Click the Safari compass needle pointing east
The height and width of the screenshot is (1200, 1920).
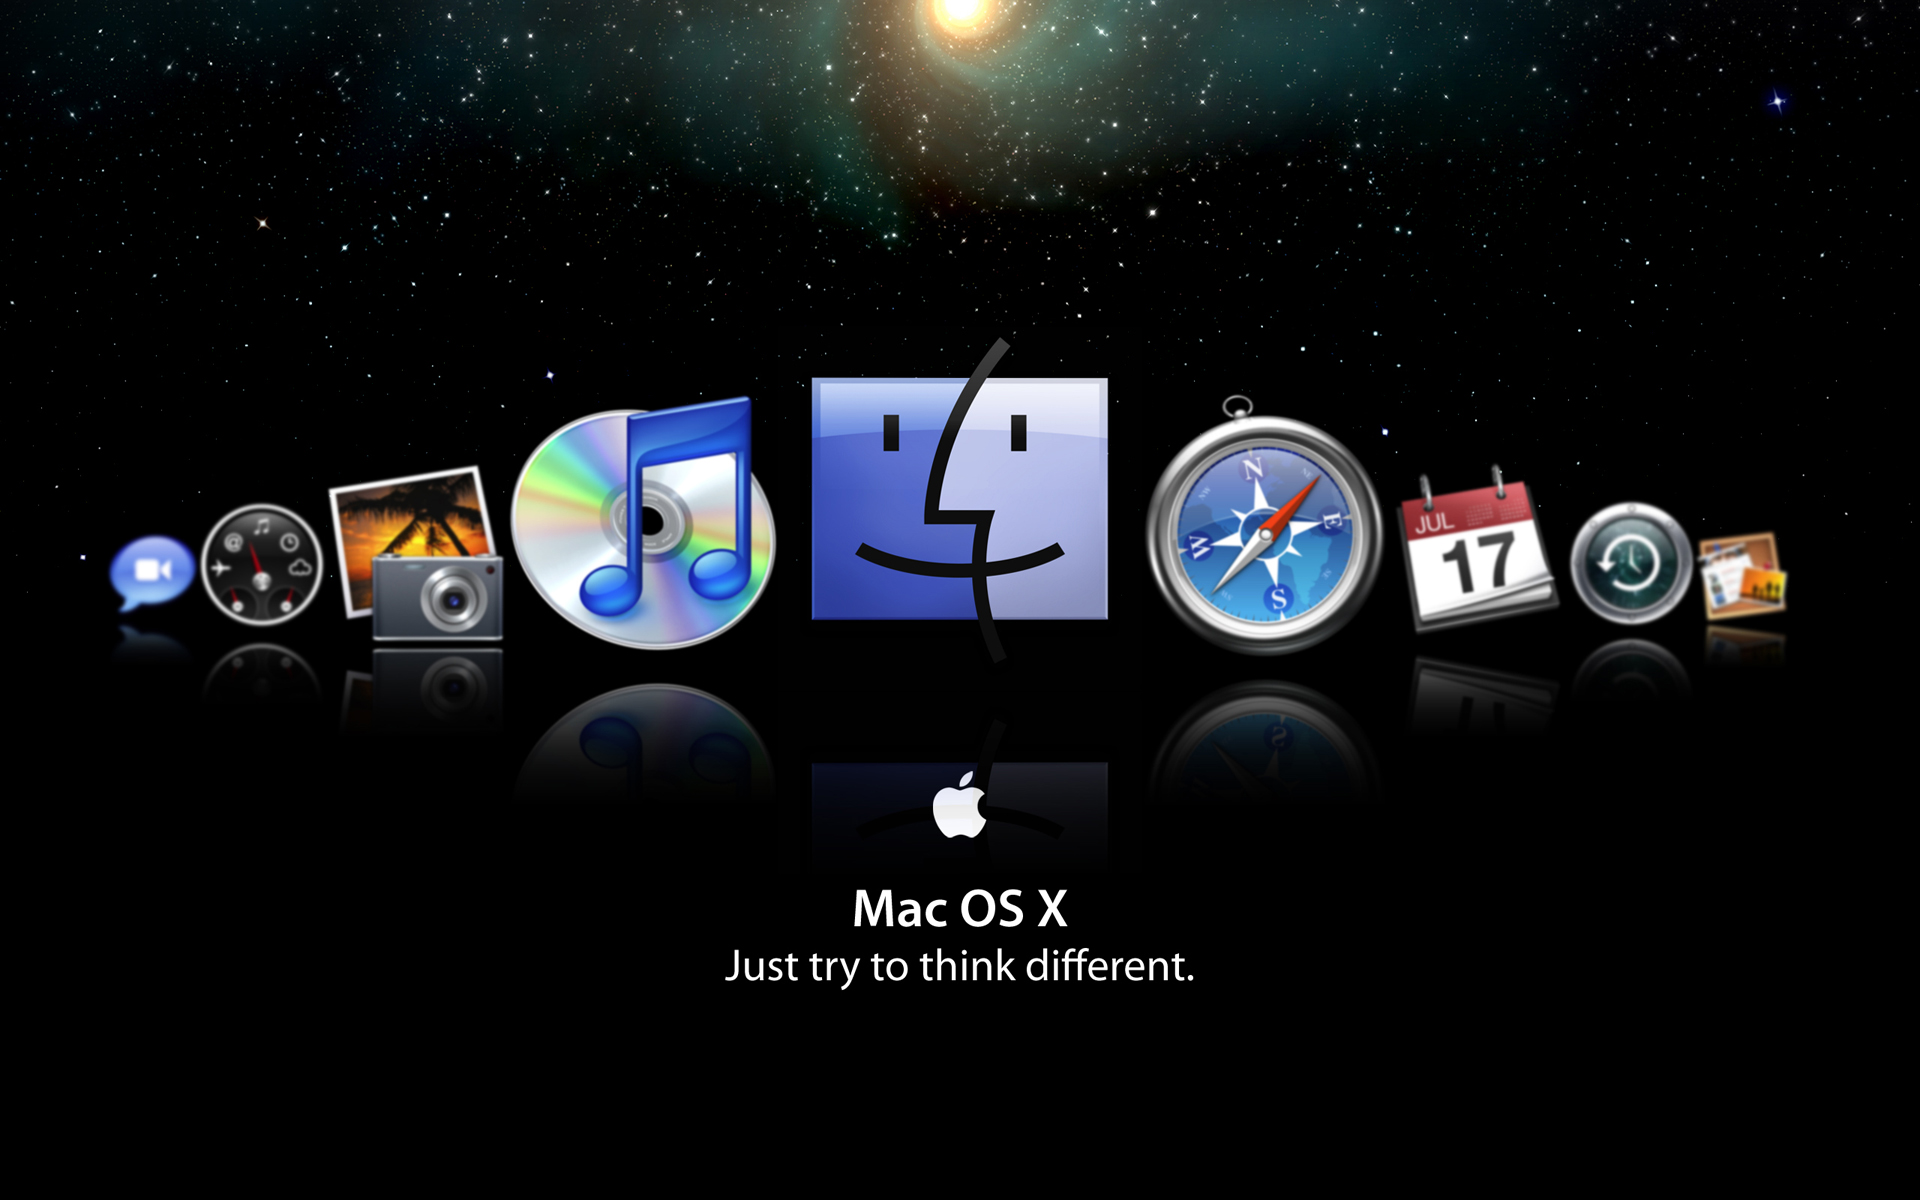1293,500
